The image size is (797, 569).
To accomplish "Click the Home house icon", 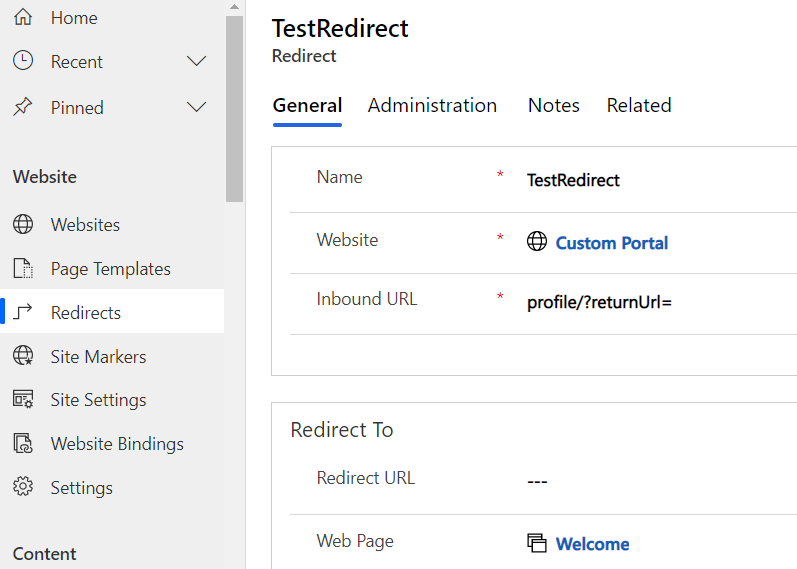I will click(23, 17).
